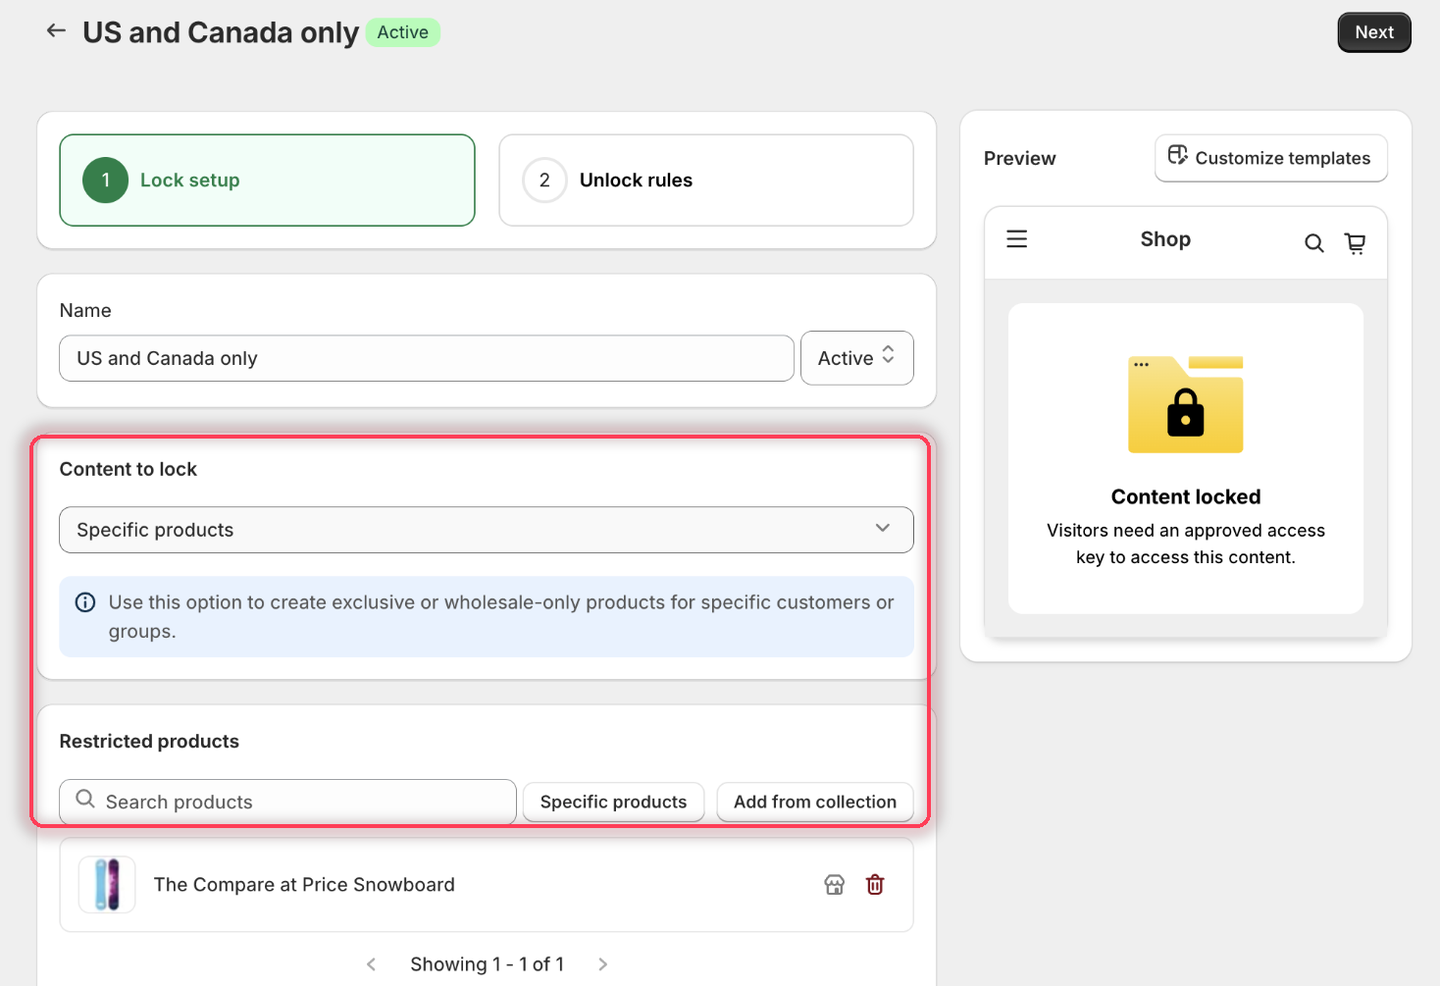Image resolution: width=1440 pixels, height=986 pixels.
Task: Click the Next button
Action: tap(1374, 32)
